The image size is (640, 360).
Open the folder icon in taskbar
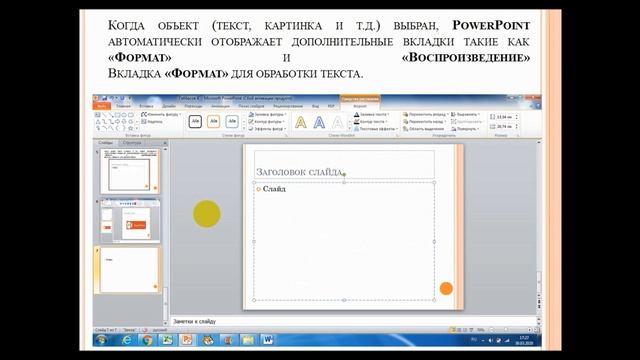[x=248, y=340]
